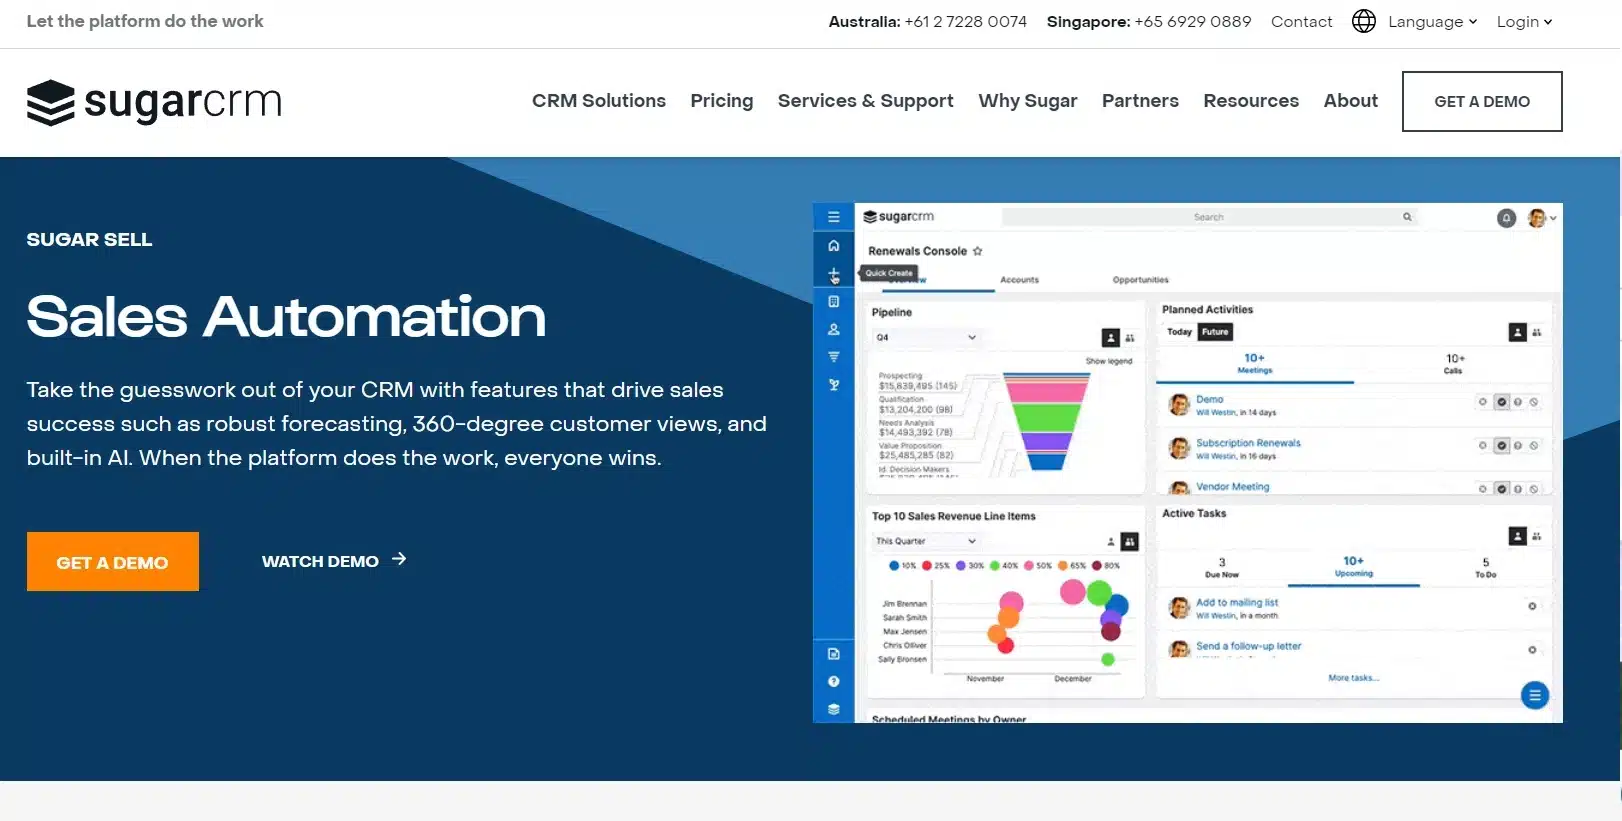Click the SugarCRM logo in the header
The image size is (1622, 821).
(x=154, y=102)
